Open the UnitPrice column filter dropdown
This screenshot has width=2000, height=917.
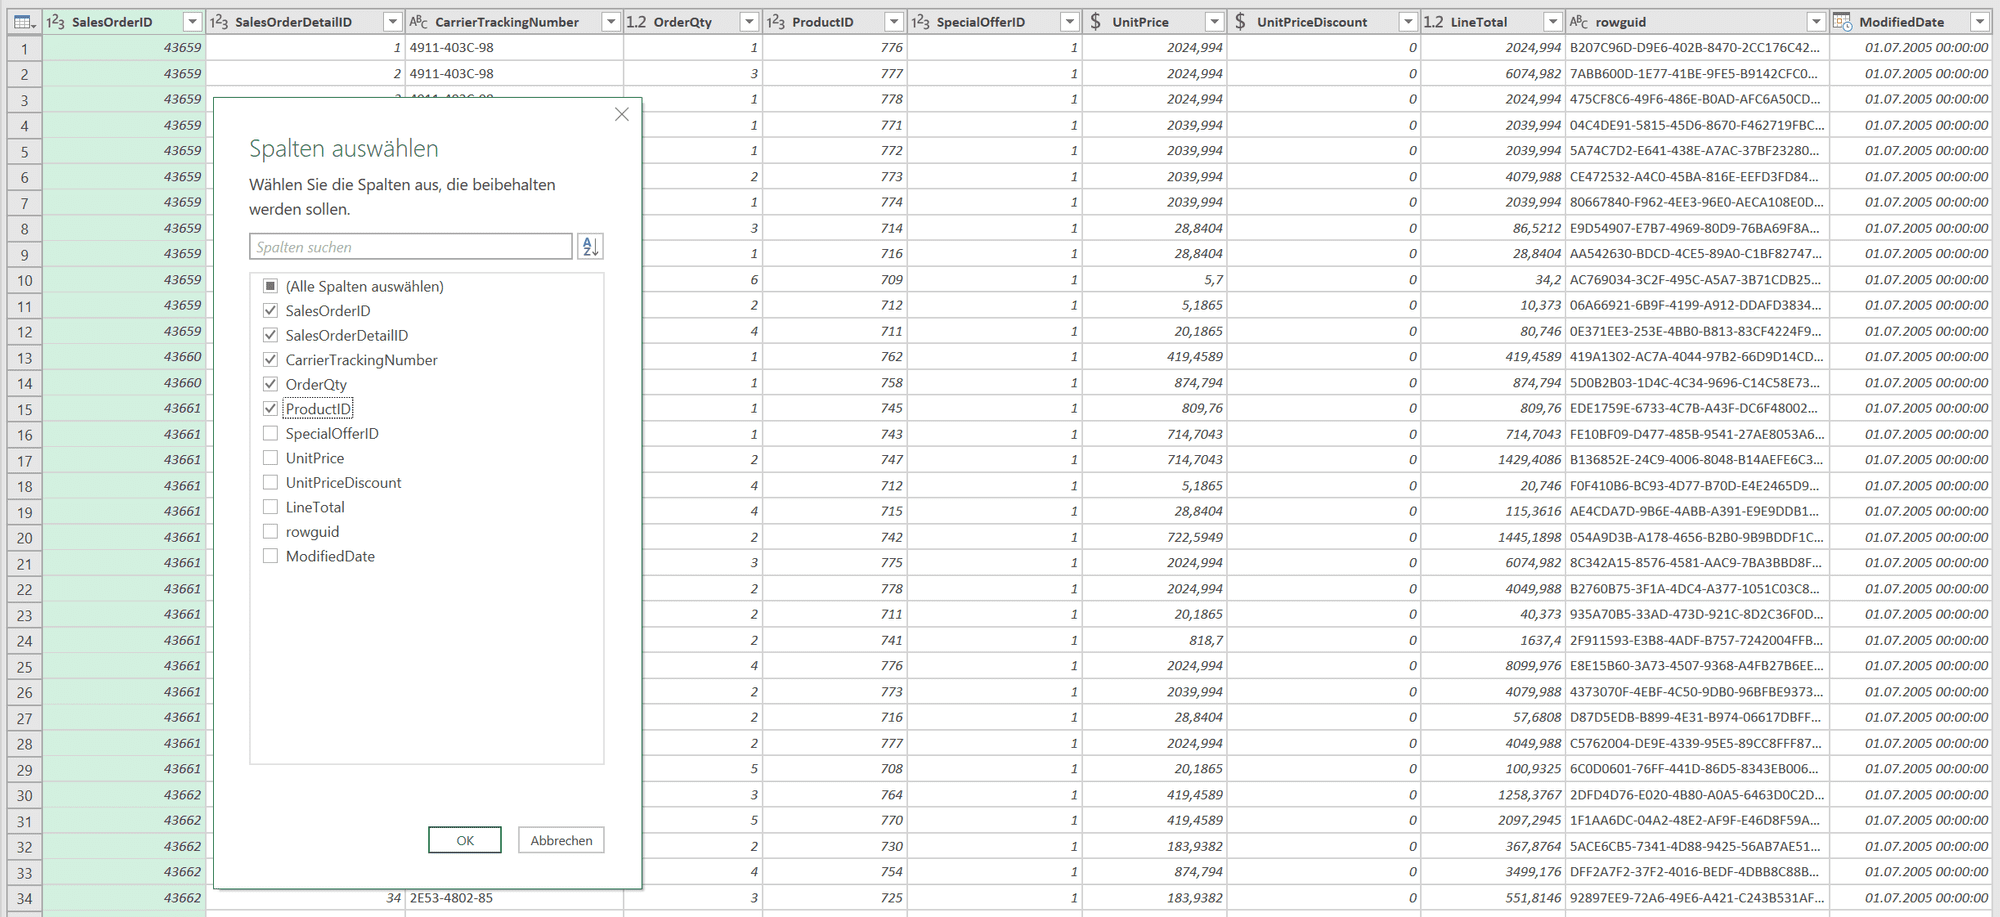click(x=1214, y=22)
